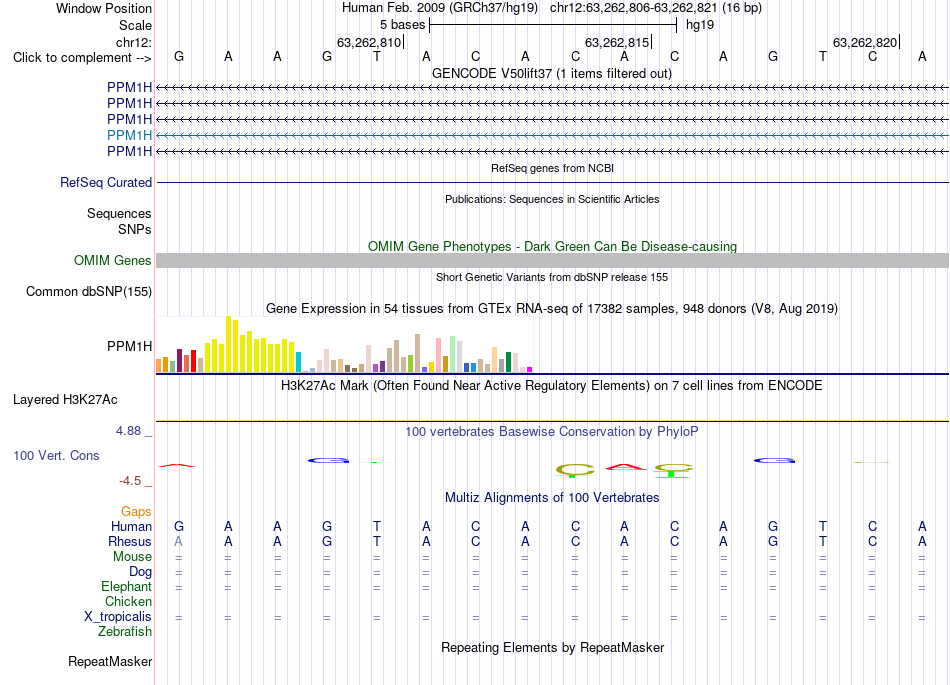Click 'Click to complement -->' label
The image size is (950, 685).
click(x=82, y=58)
